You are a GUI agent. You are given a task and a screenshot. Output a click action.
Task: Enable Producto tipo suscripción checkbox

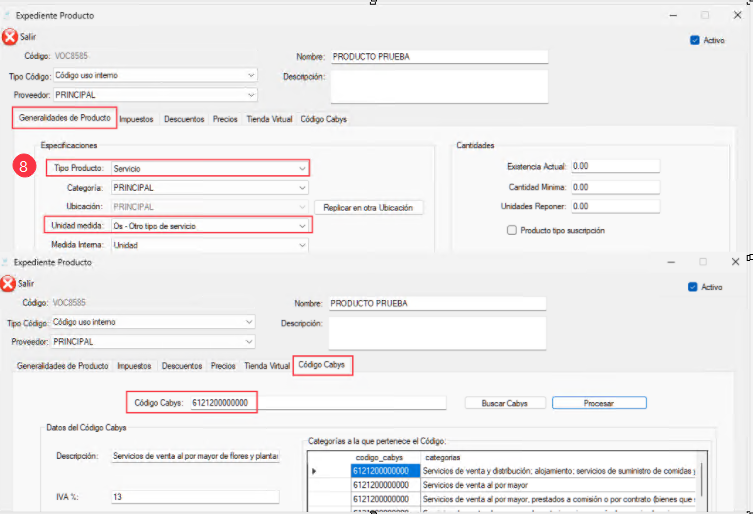(512, 230)
